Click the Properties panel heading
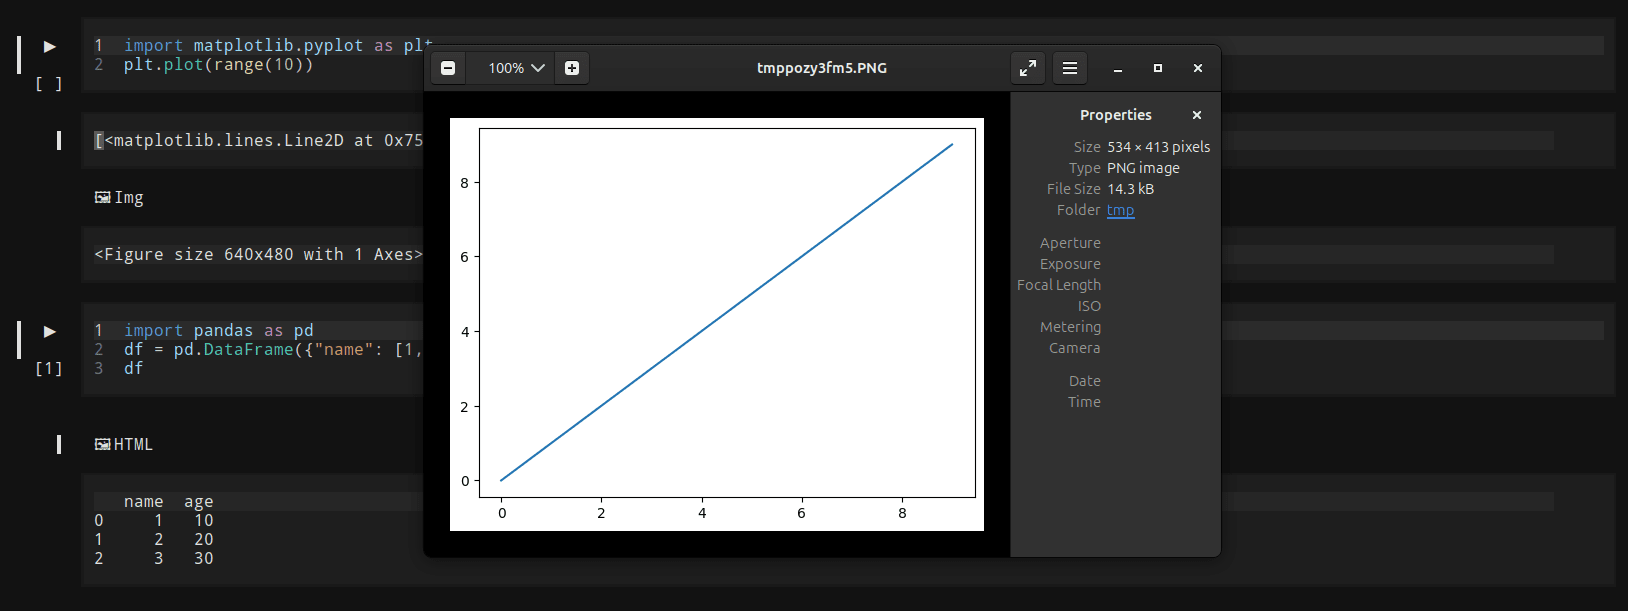The height and width of the screenshot is (611, 1628). (x=1116, y=115)
